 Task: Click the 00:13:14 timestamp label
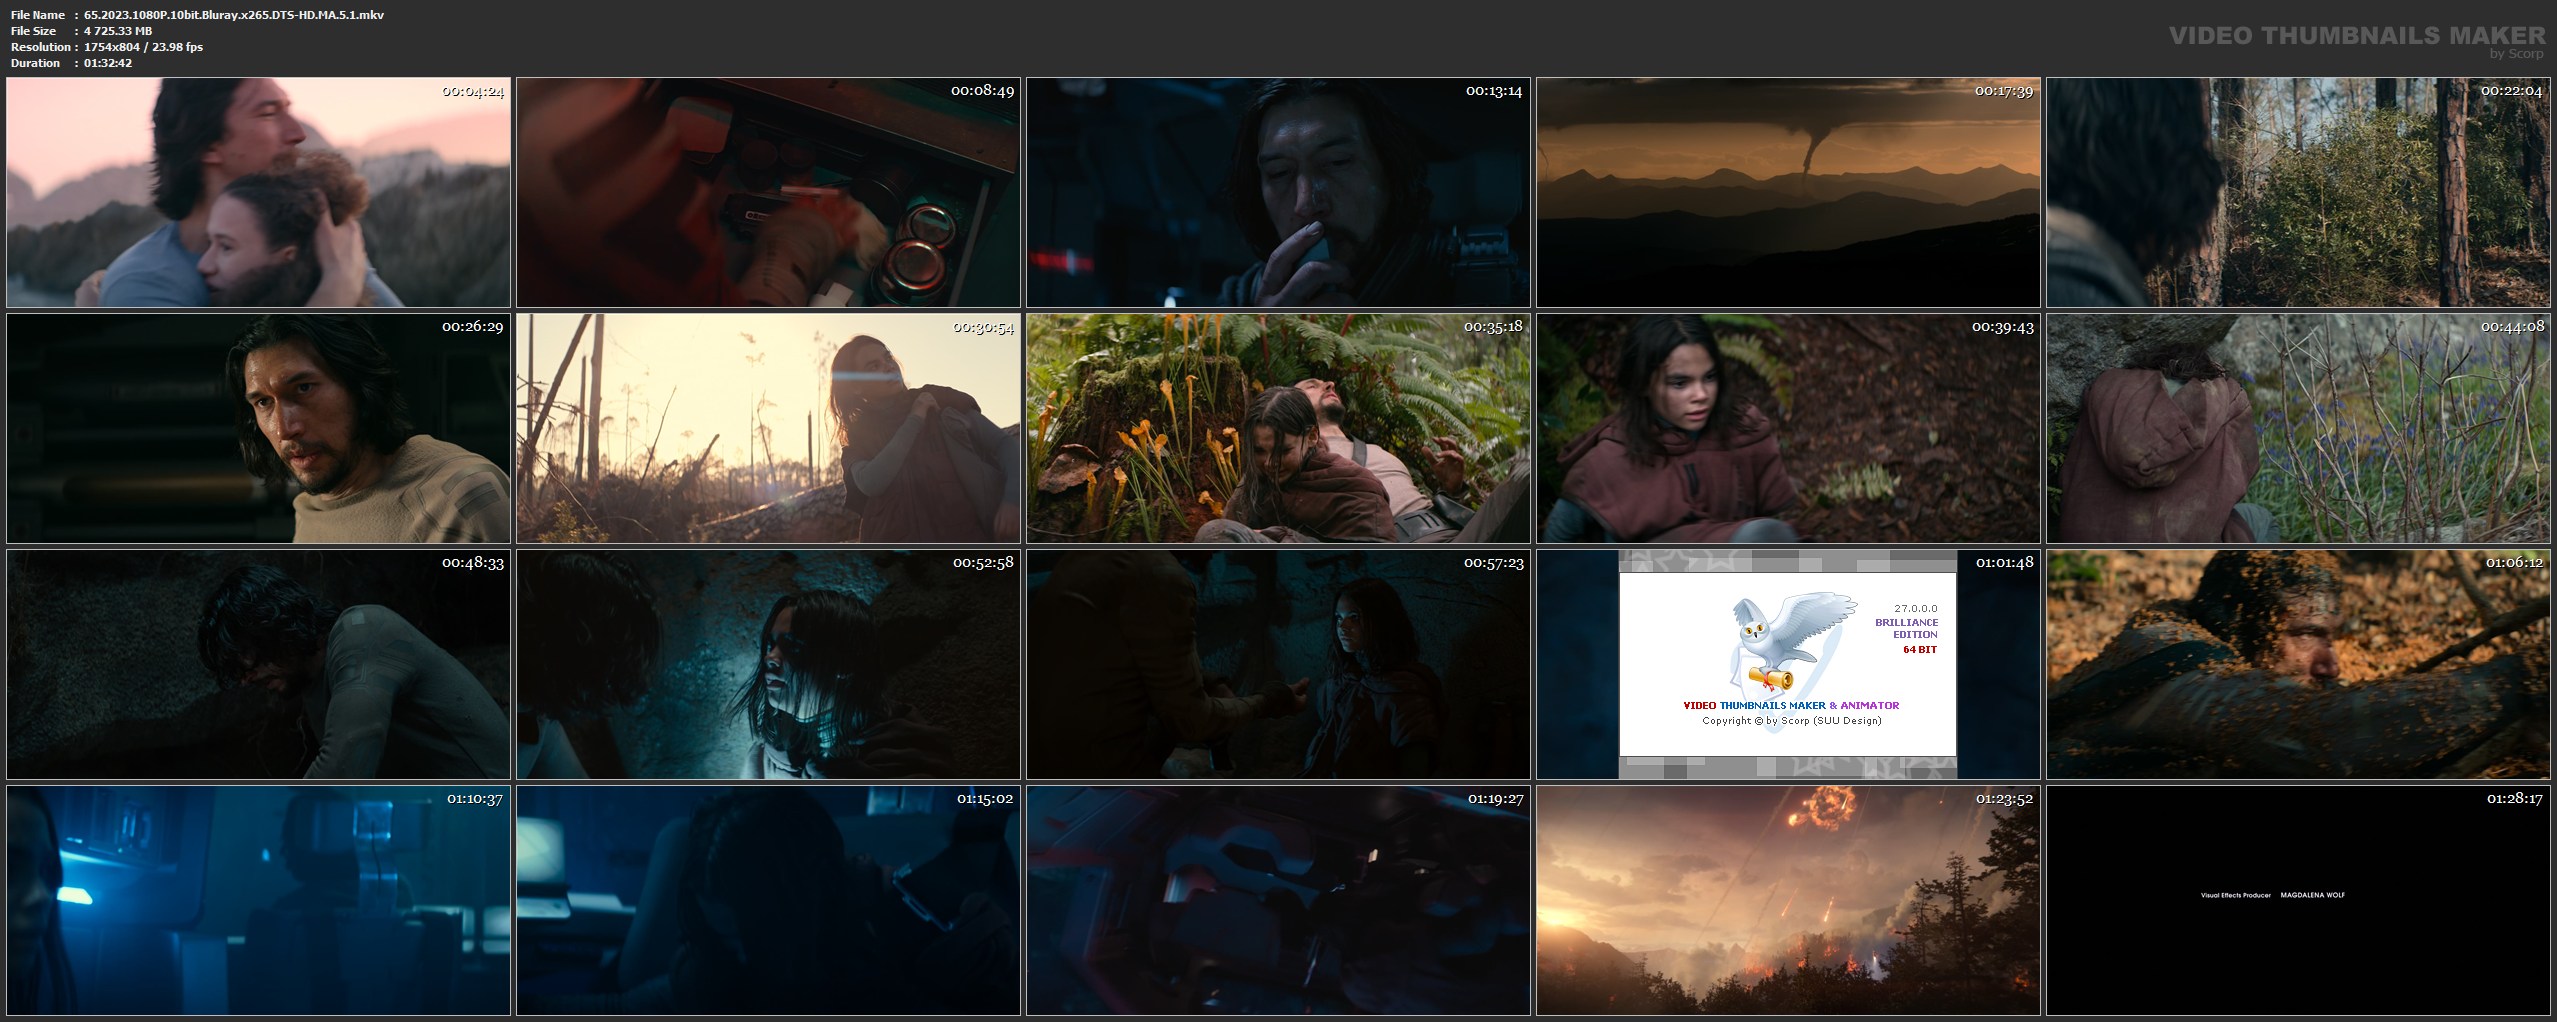[x=1493, y=91]
